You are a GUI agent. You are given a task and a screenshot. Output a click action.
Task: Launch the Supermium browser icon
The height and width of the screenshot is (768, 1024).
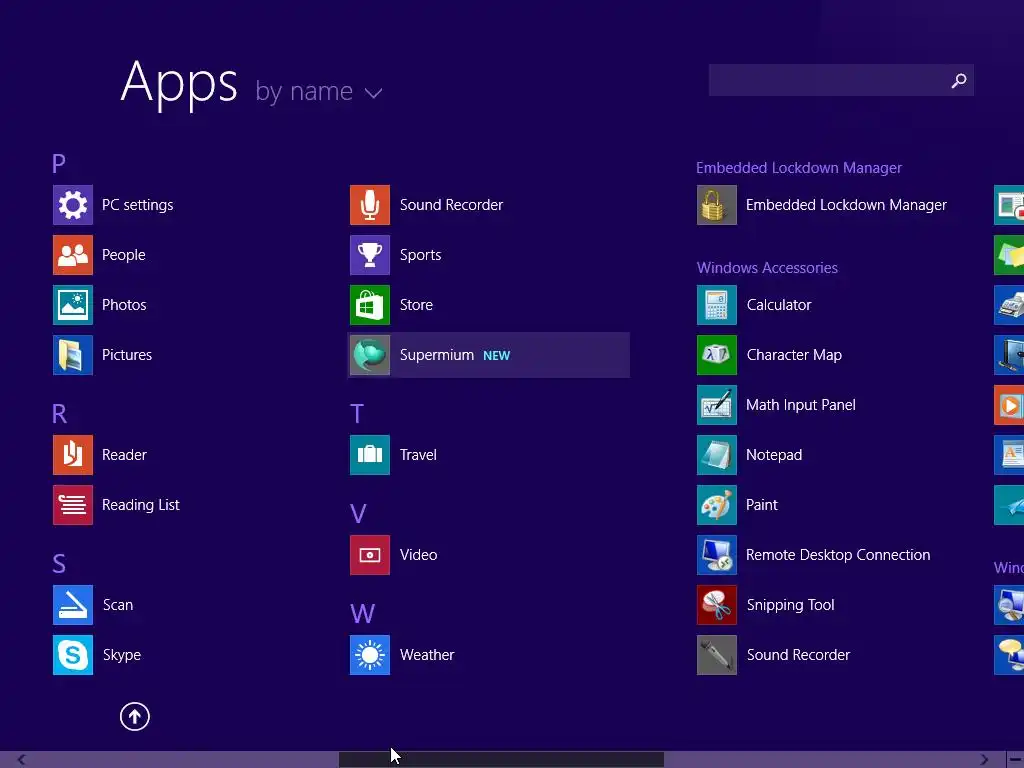[x=370, y=355]
